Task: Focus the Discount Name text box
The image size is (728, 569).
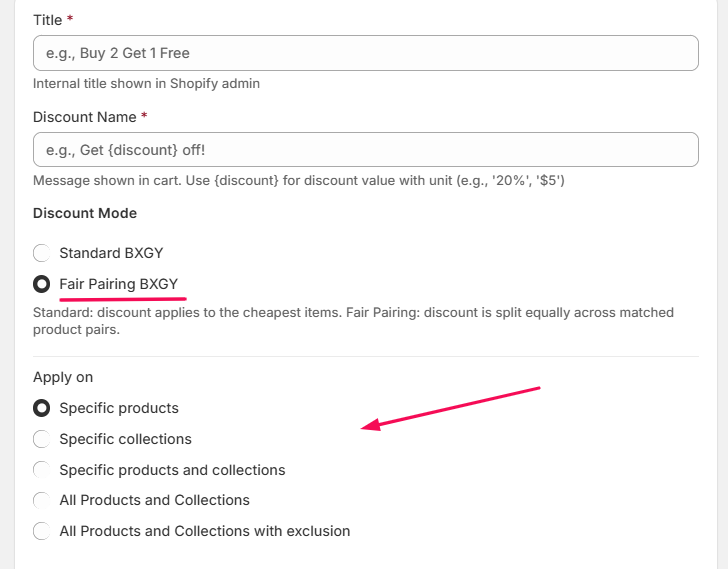Action: pos(365,150)
